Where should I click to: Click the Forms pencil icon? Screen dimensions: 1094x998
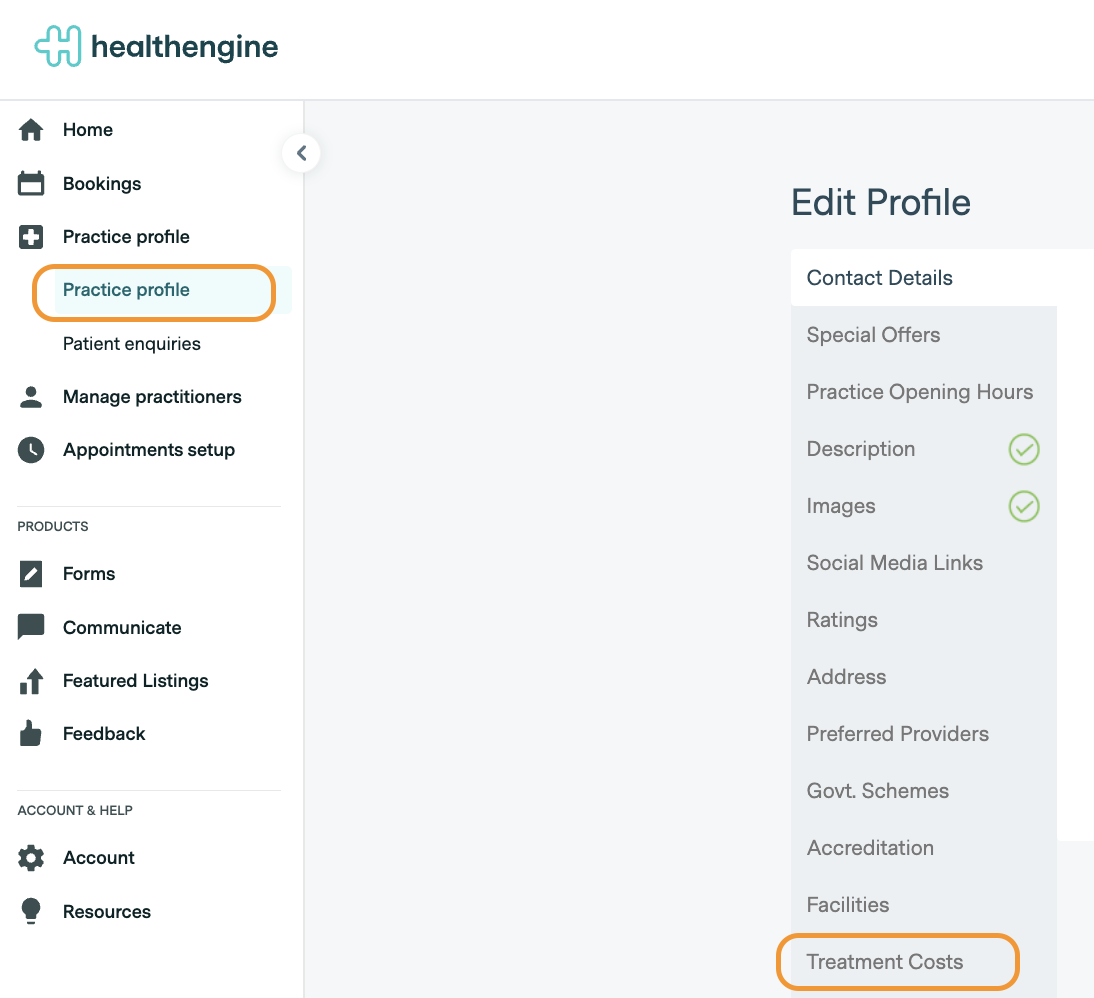31,574
